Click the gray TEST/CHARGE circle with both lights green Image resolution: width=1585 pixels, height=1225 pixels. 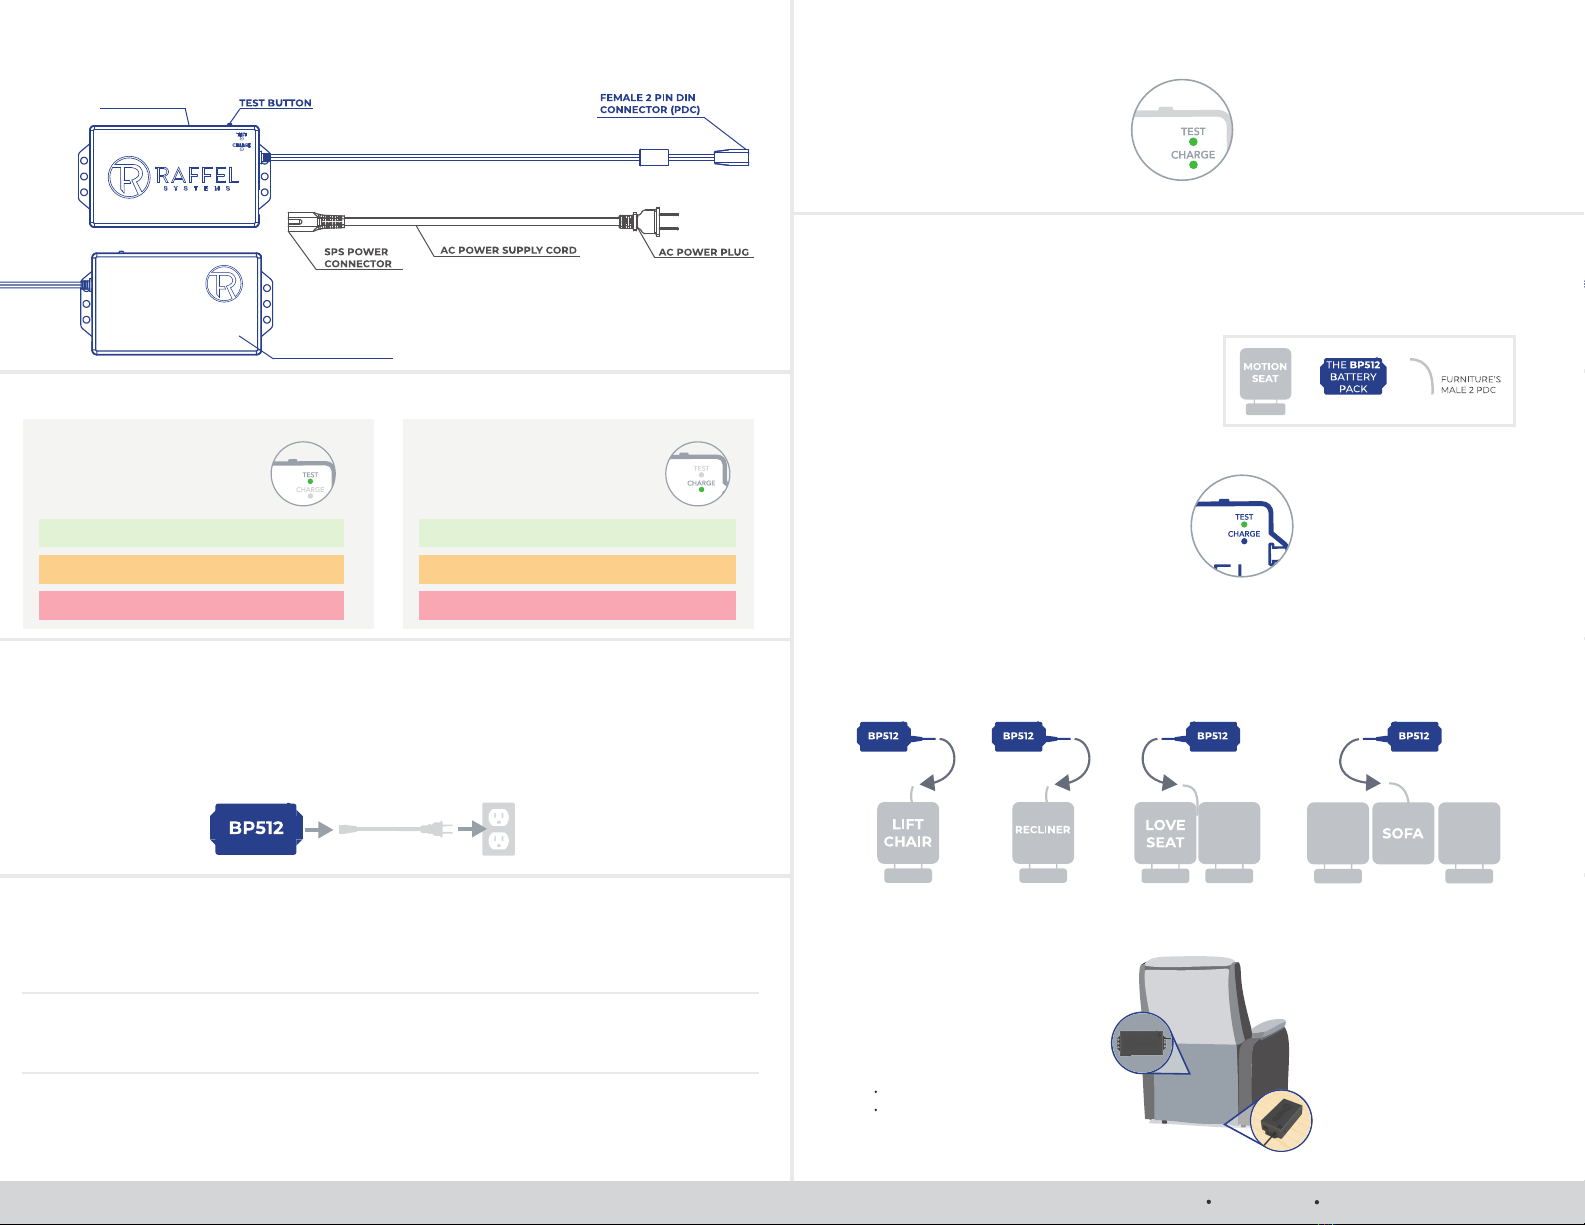(x=1182, y=130)
